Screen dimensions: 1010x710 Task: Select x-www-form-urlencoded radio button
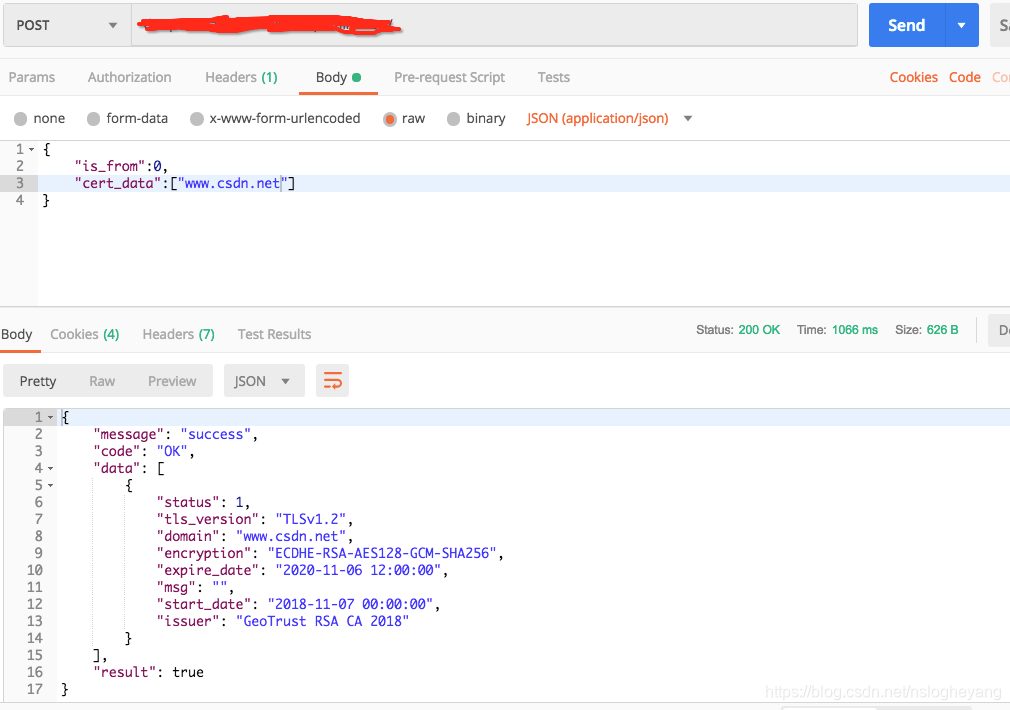[197, 119]
